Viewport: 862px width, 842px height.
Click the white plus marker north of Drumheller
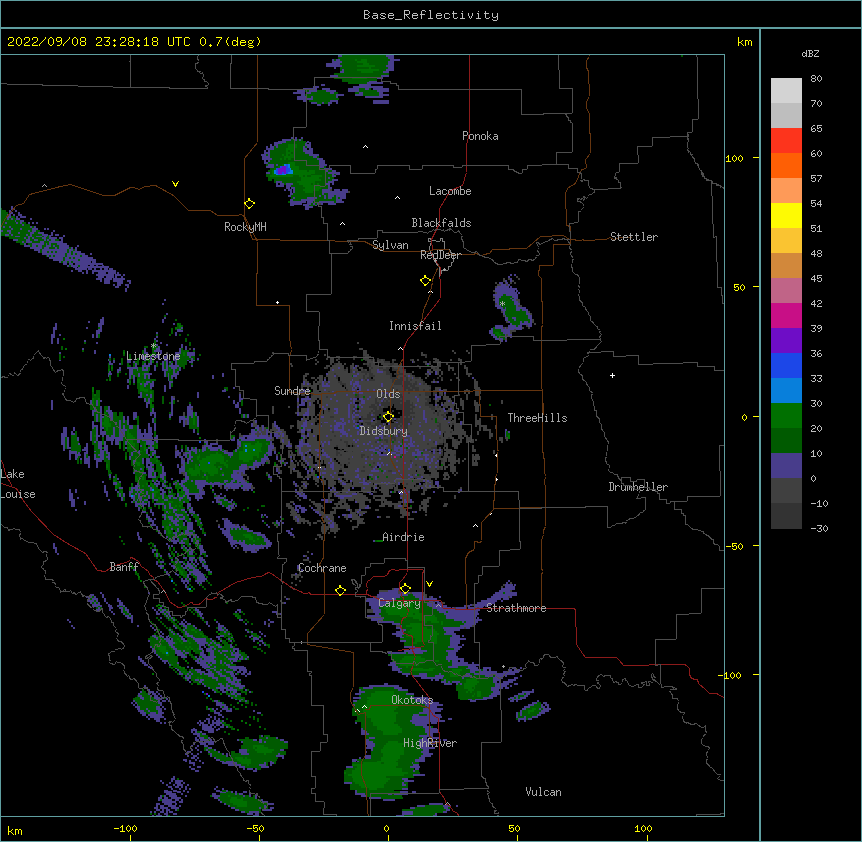pyautogui.click(x=612, y=375)
